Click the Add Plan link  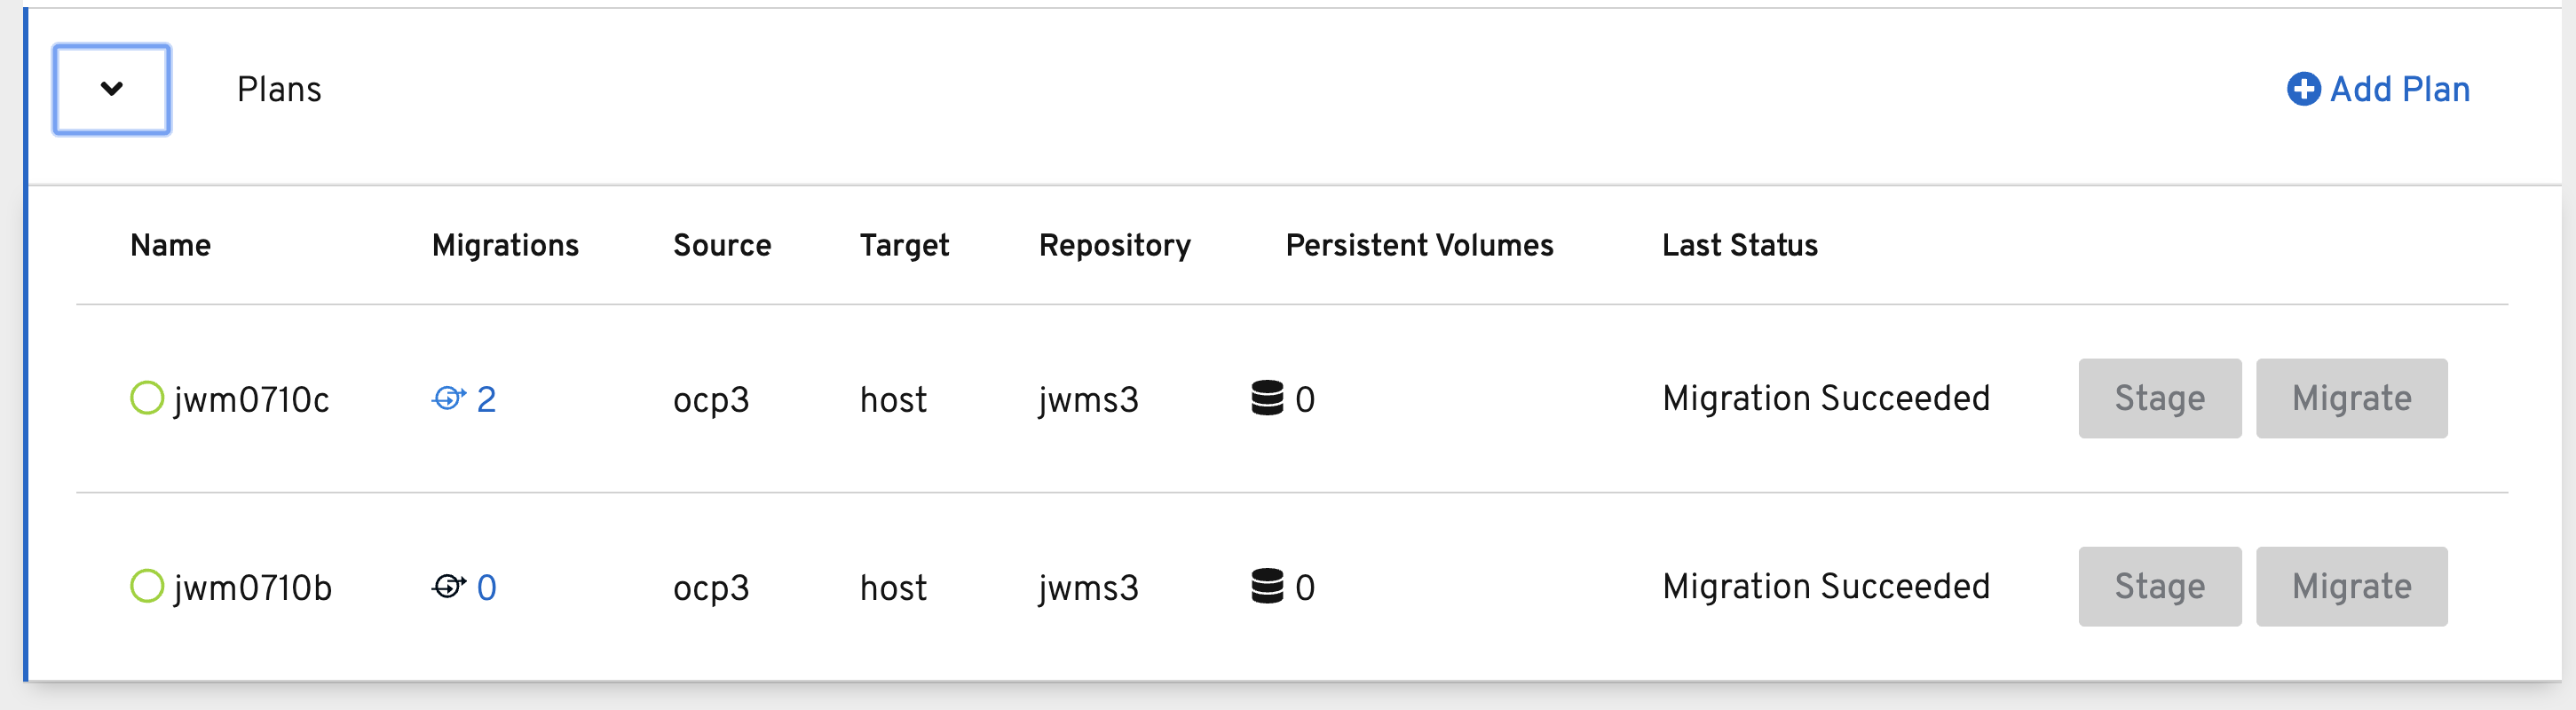tap(2399, 89)
